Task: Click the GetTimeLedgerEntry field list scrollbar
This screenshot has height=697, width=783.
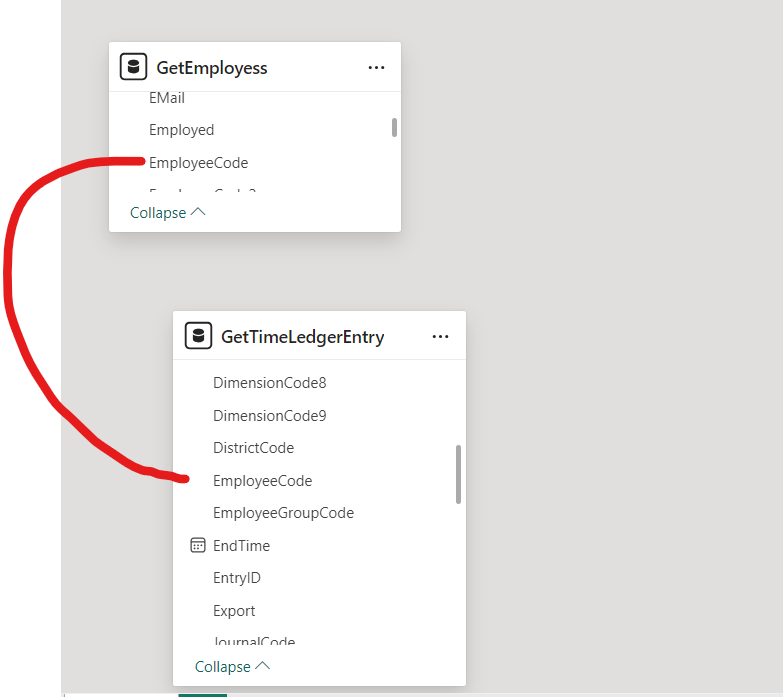Action: click(458, 474)
